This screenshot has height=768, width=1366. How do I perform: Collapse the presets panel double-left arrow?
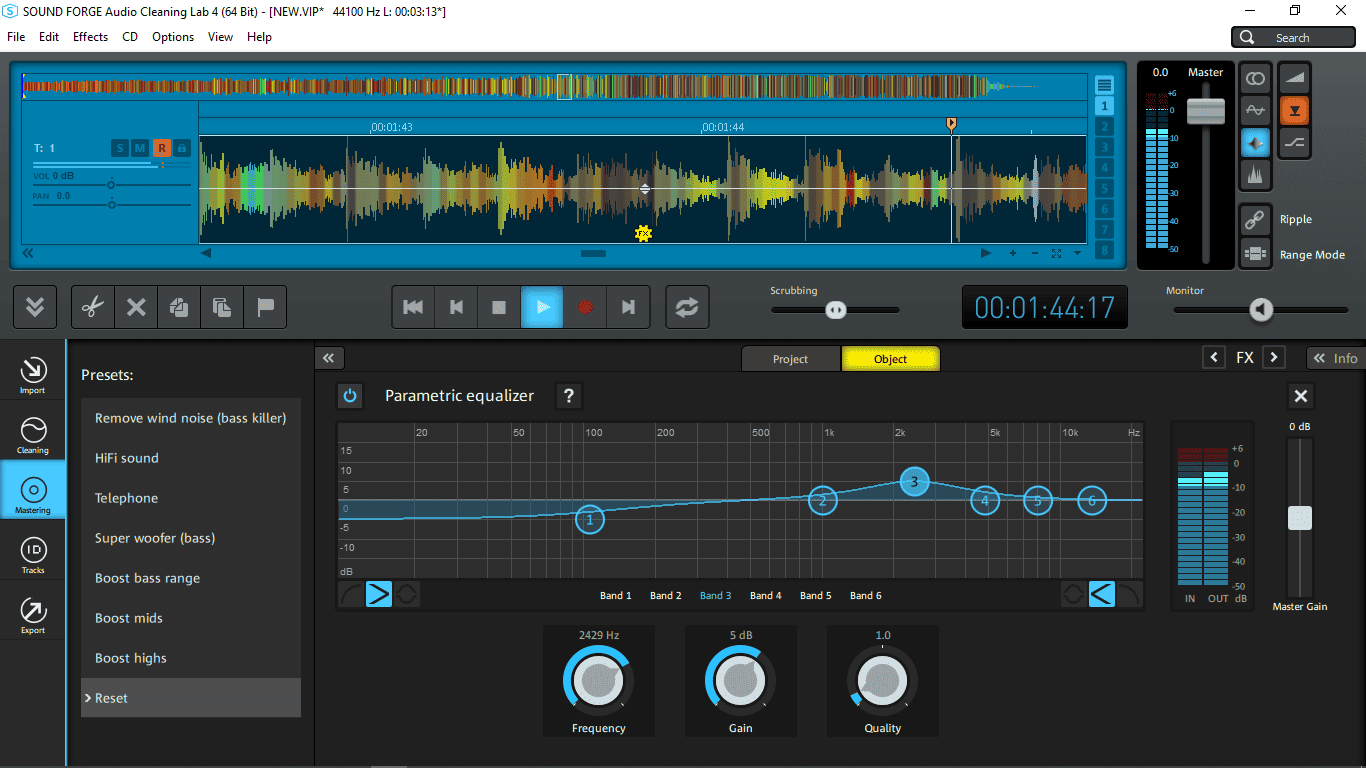[x=328, y=358]
